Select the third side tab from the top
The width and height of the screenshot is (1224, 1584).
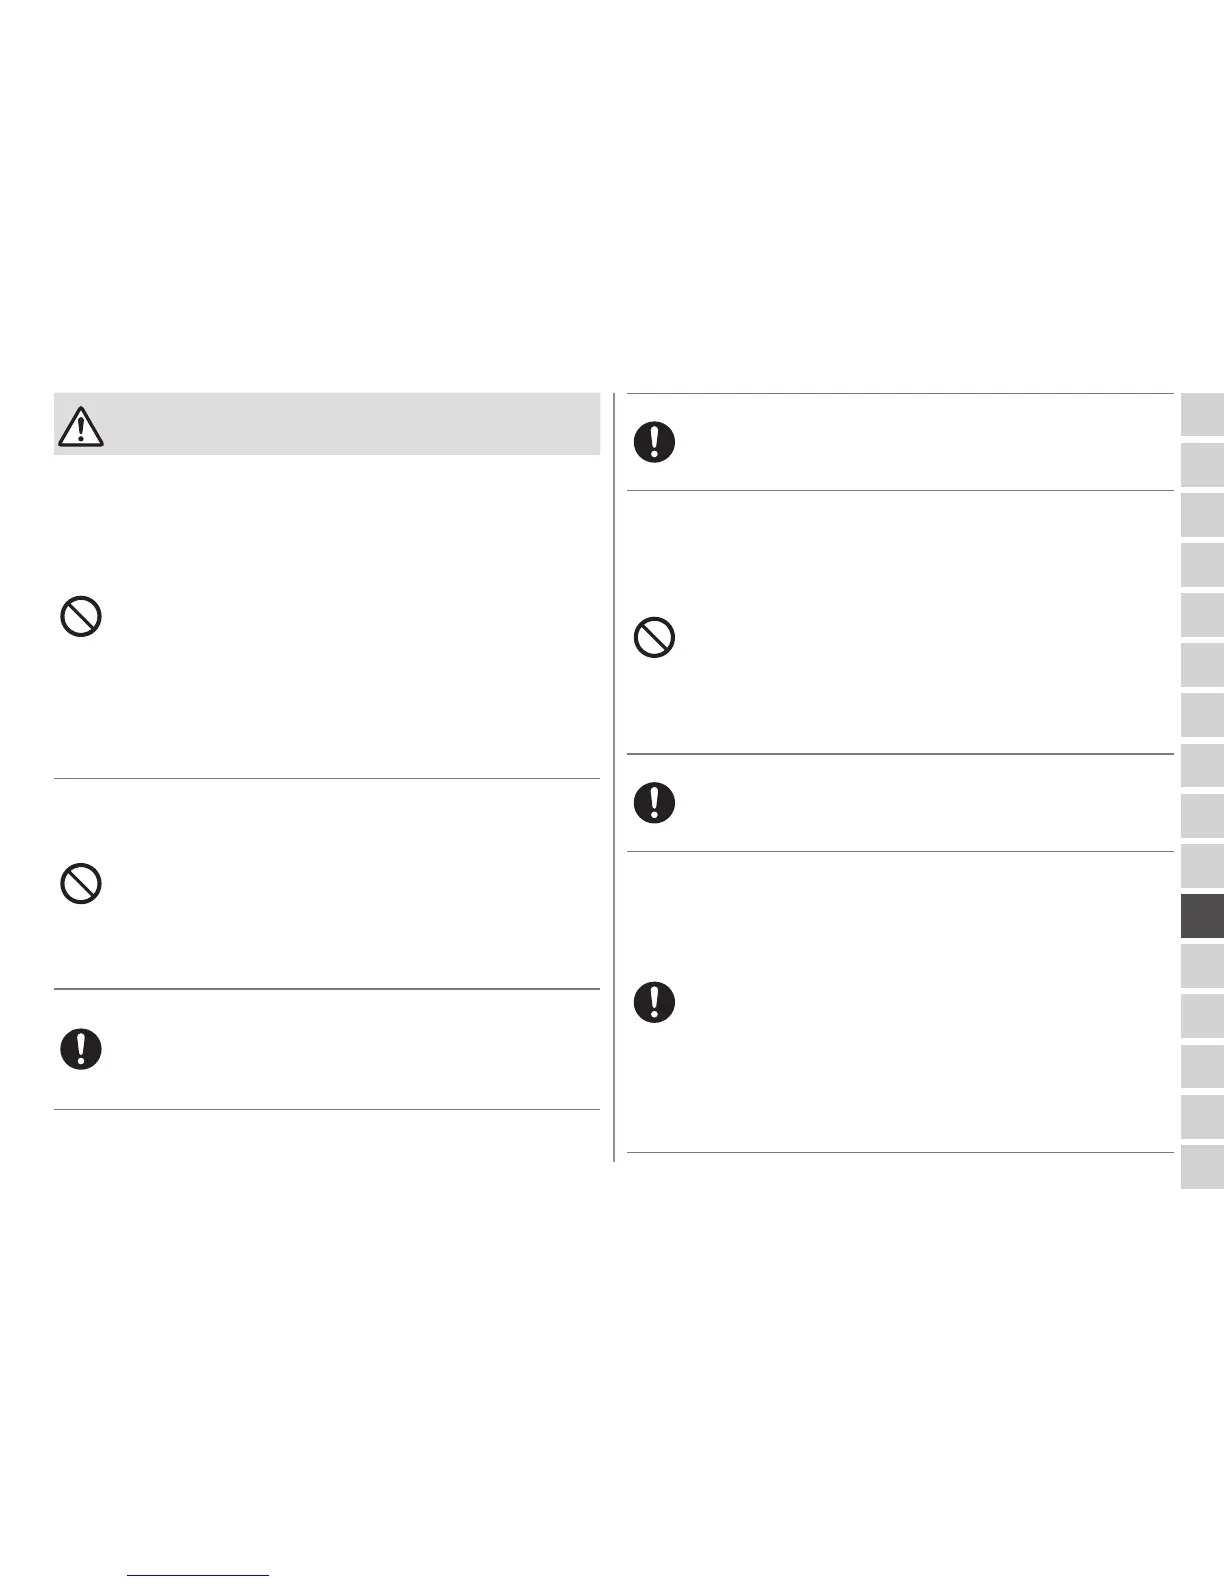(1202, 515)
